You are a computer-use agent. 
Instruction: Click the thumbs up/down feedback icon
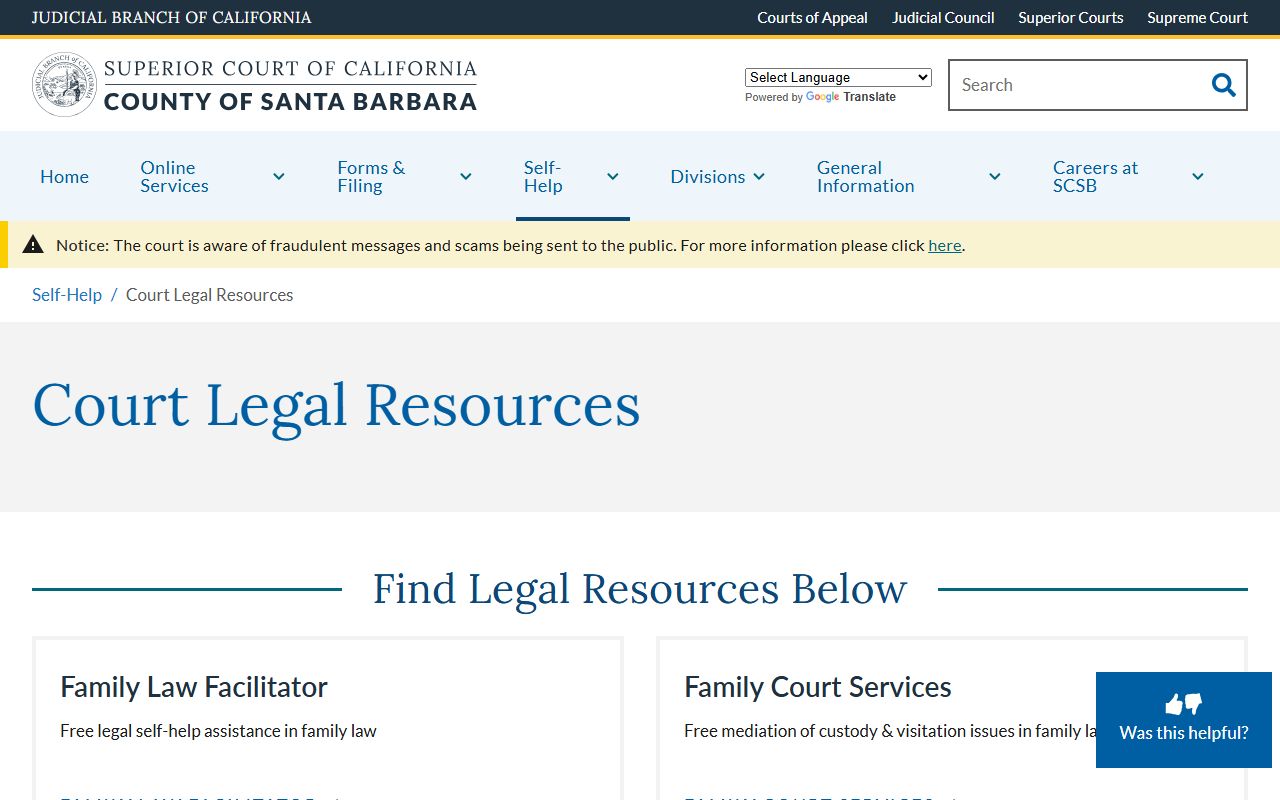pos(1184,704)
